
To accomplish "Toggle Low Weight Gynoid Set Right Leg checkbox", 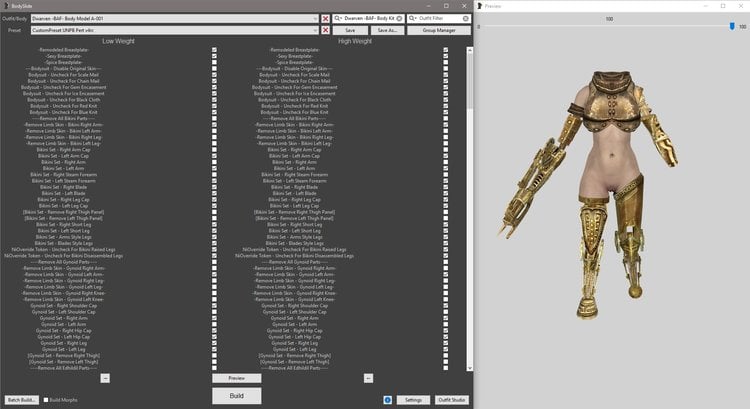I will (x=214, y=343).
